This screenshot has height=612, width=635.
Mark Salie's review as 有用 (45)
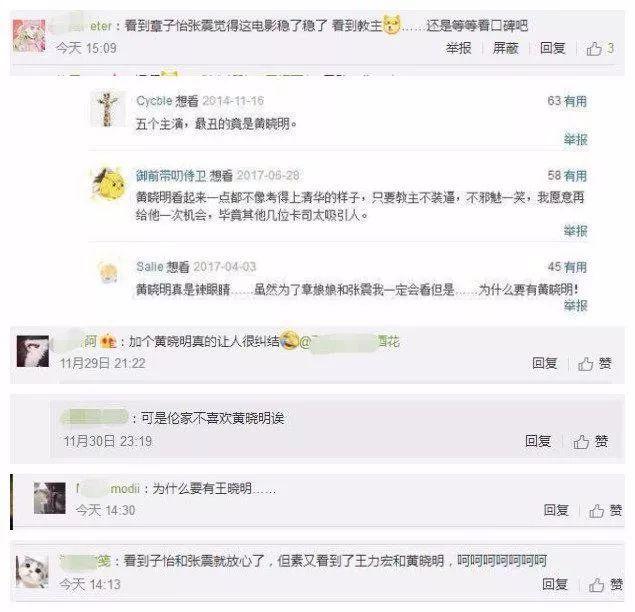point(567,267)
